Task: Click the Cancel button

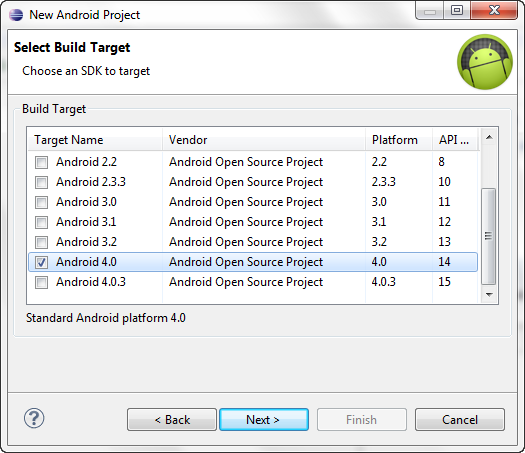Action: click(x=460, y=420)
